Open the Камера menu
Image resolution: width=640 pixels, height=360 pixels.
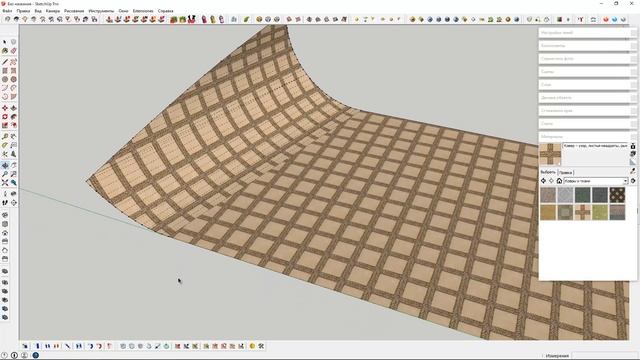(x=53, y=11)
